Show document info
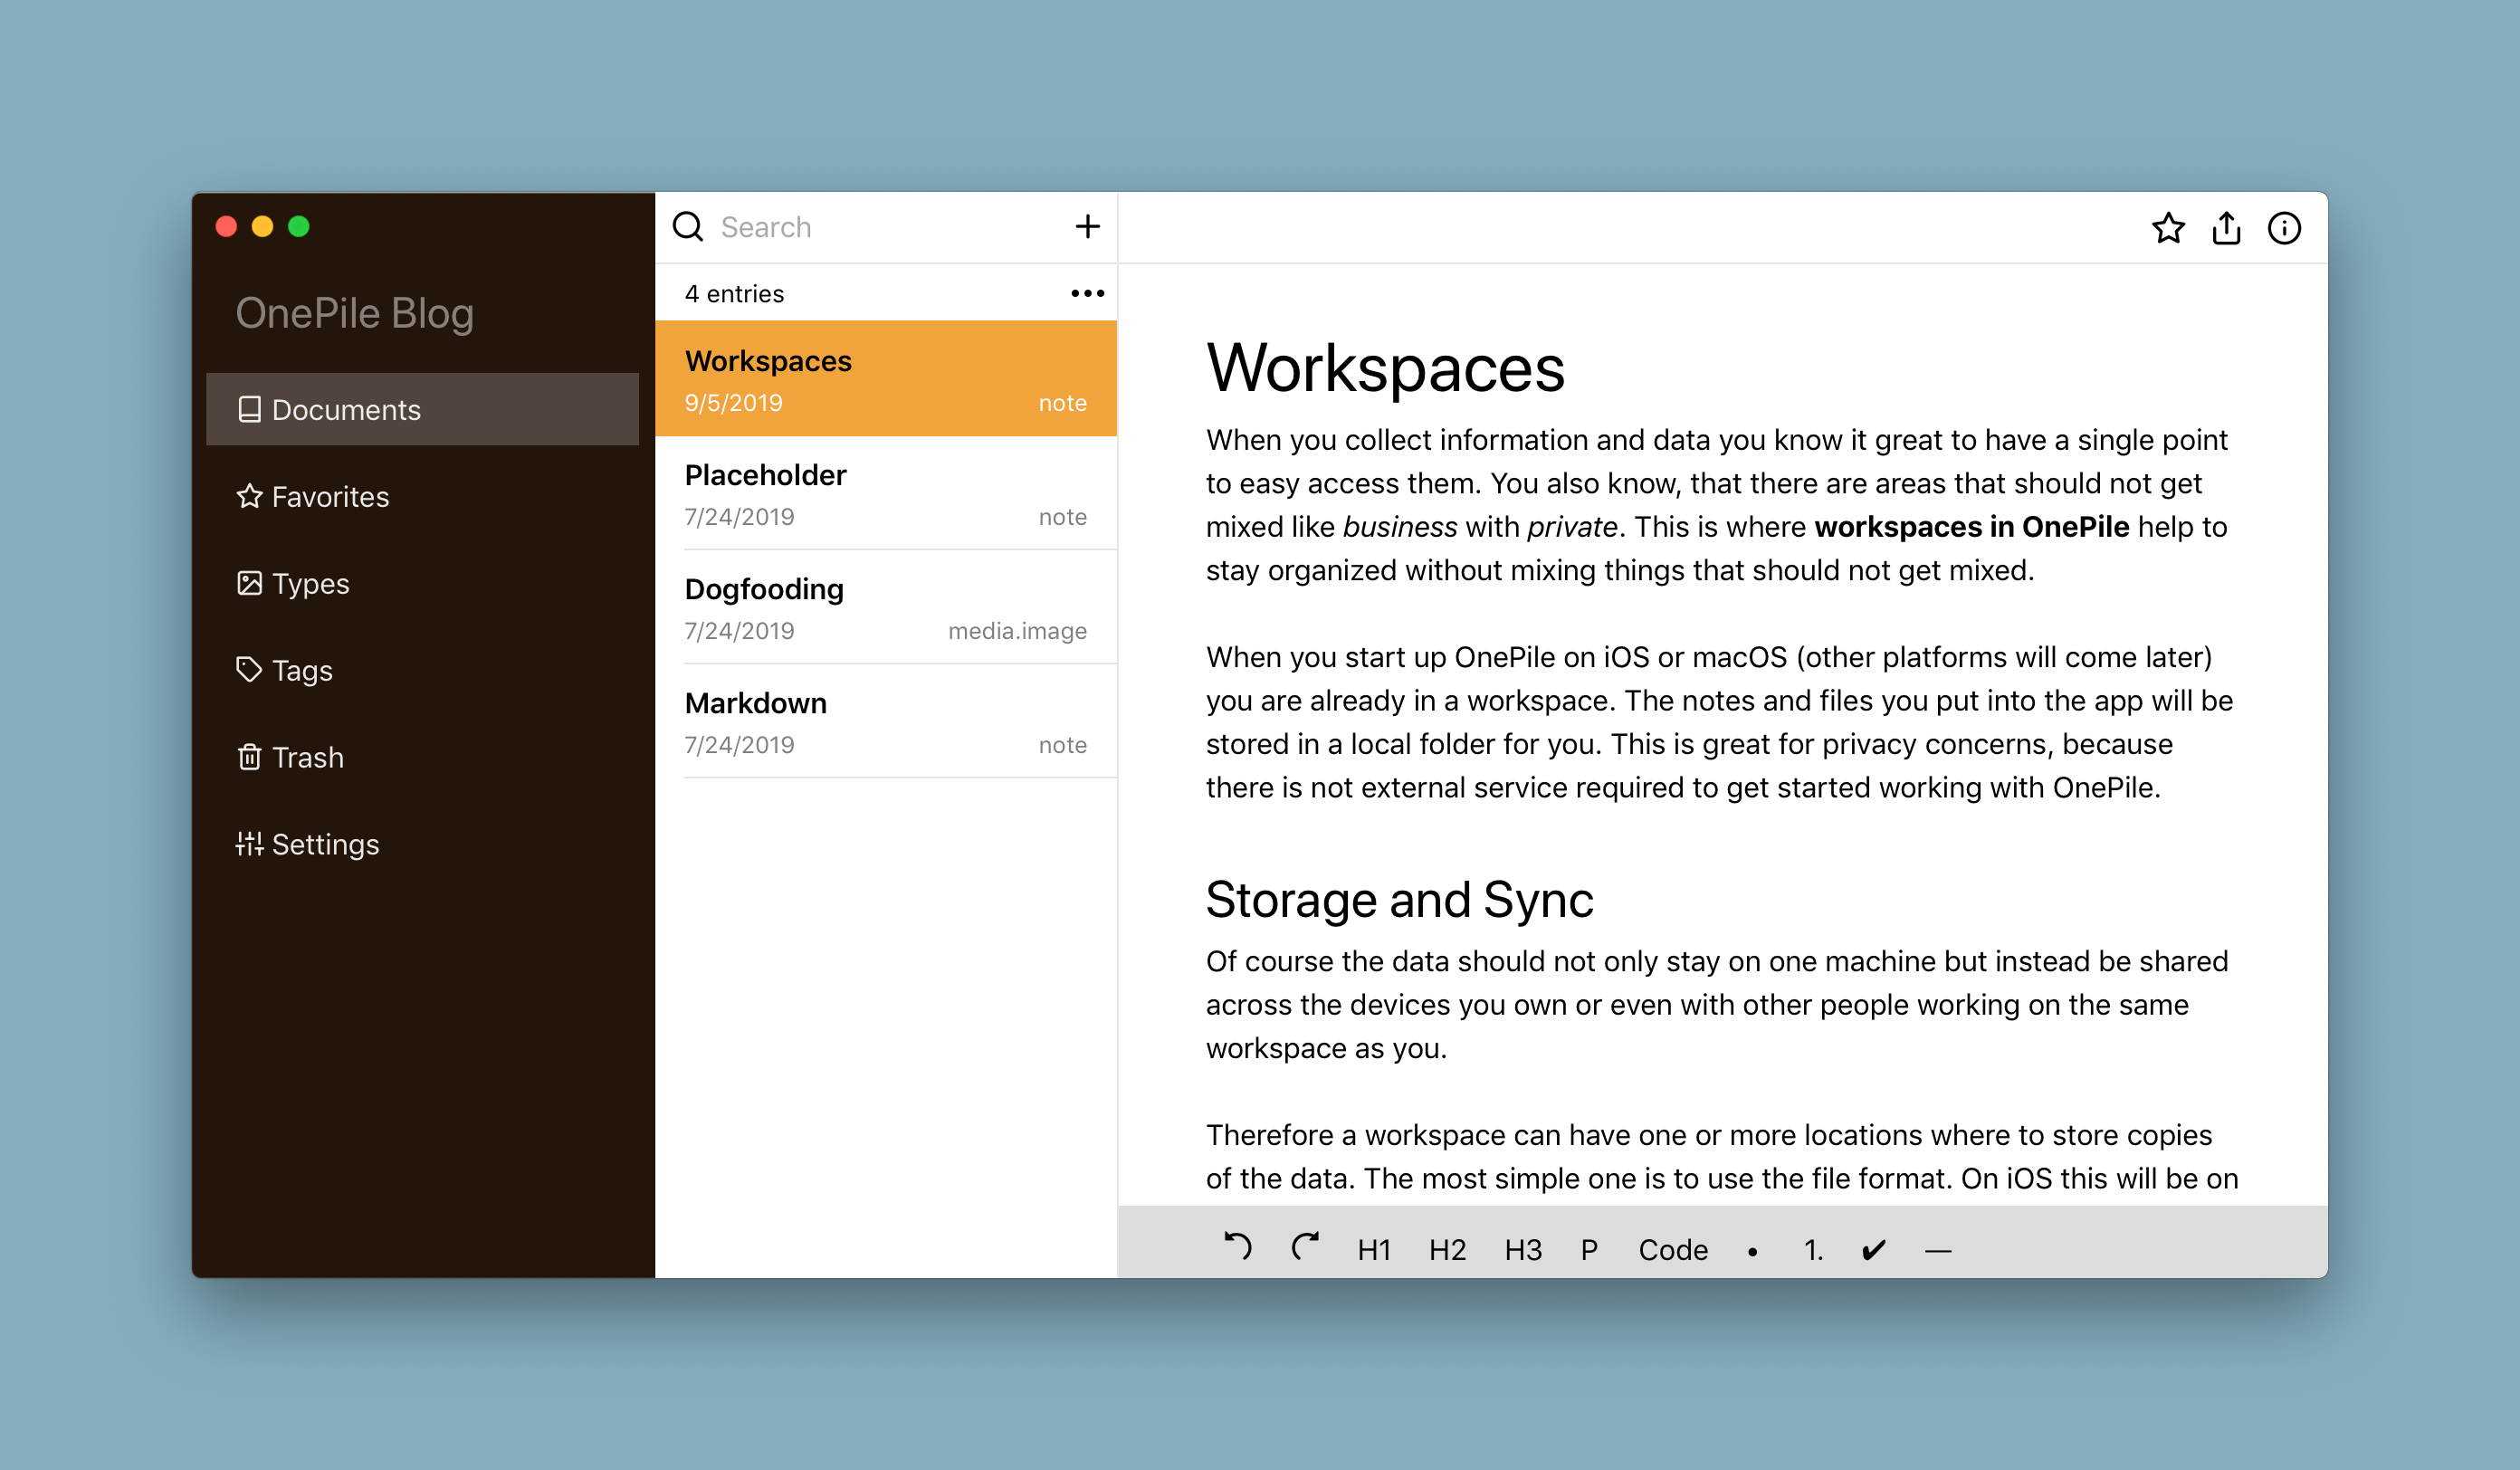 [2285, 228]
